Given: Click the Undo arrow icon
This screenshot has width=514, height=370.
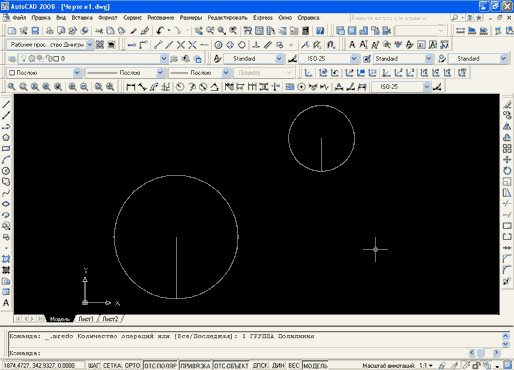Looking at the screenshot, I should 160,31.
